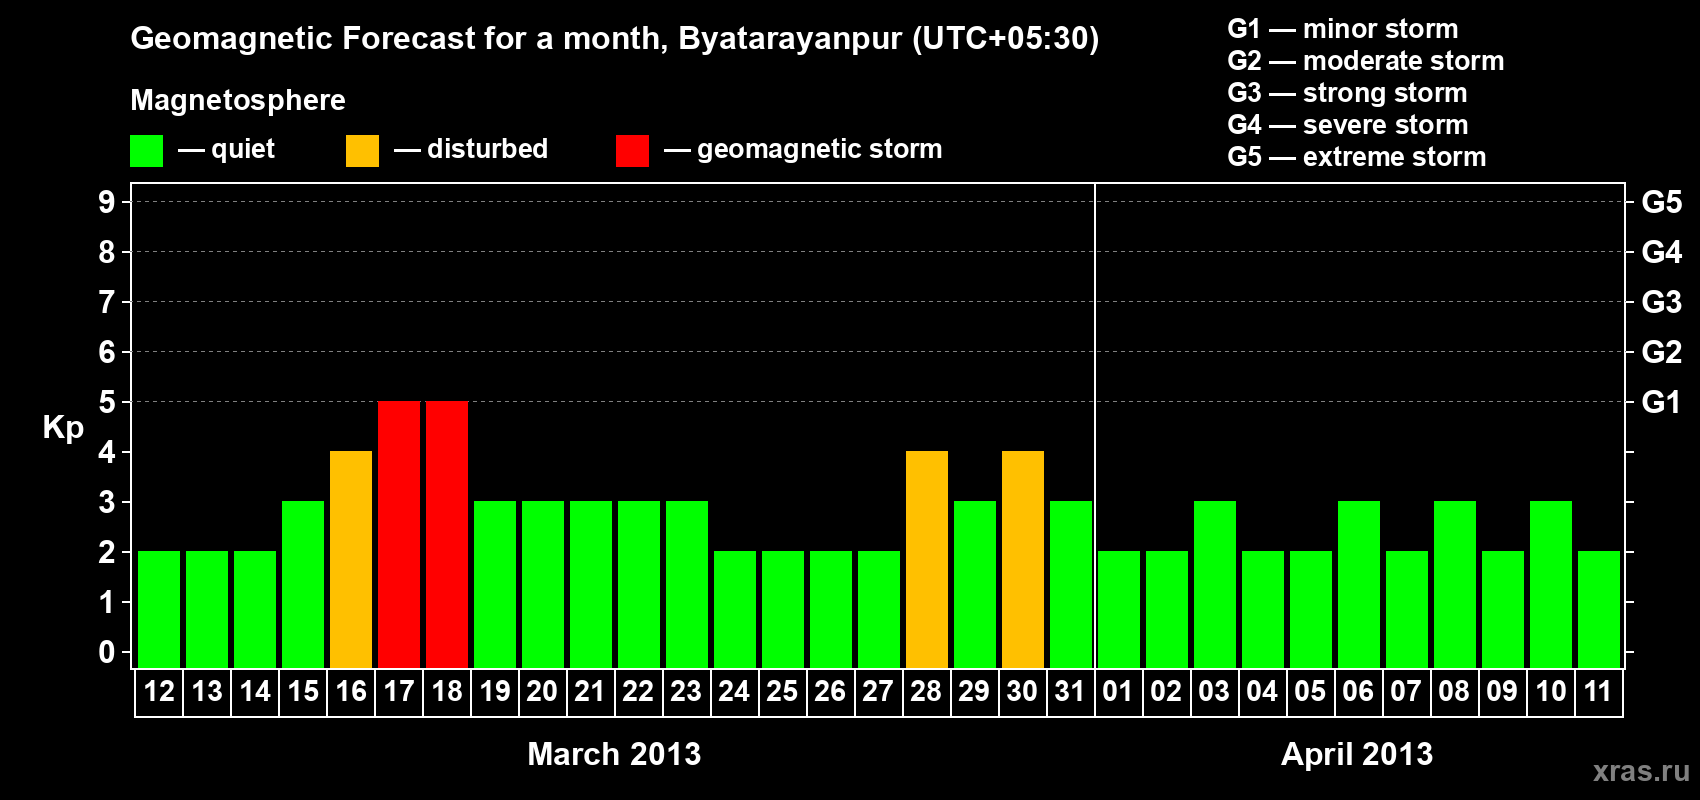Click the date label 28
Viewport: 1700px width, 800px height.
pos(926,692)
